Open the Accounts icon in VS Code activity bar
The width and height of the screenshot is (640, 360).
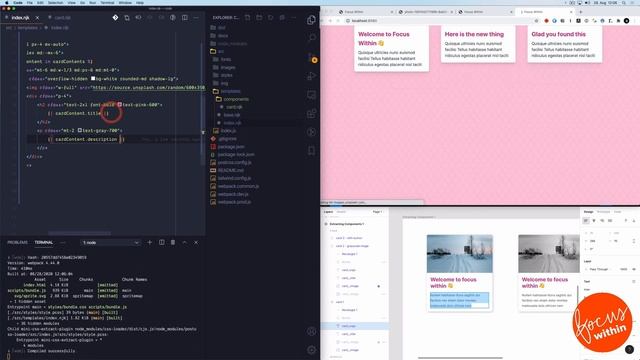tap(311, 331)
